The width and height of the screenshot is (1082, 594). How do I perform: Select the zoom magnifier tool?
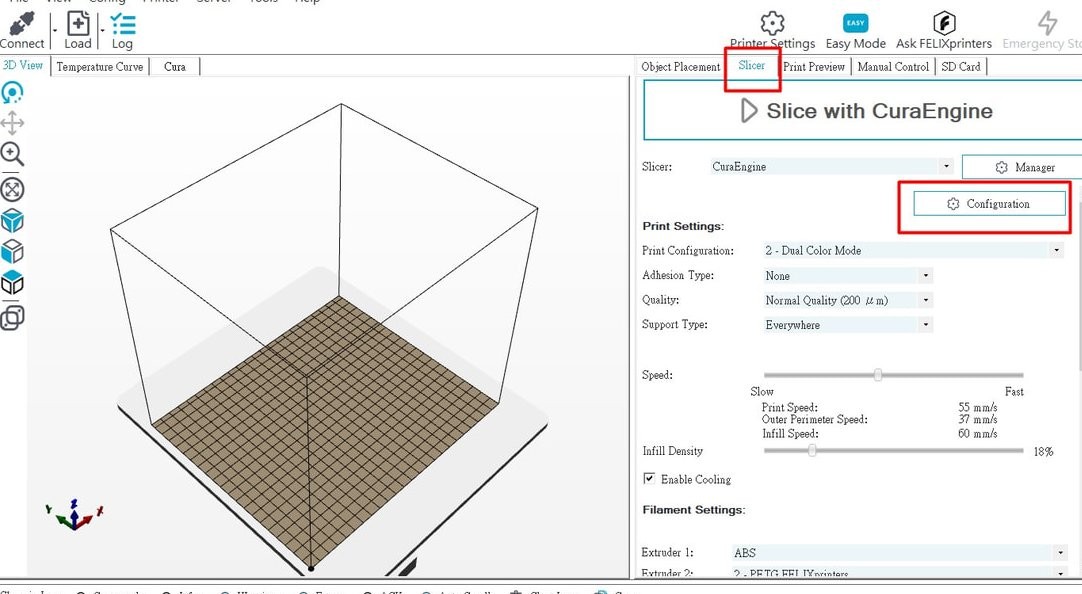[12, 154]
